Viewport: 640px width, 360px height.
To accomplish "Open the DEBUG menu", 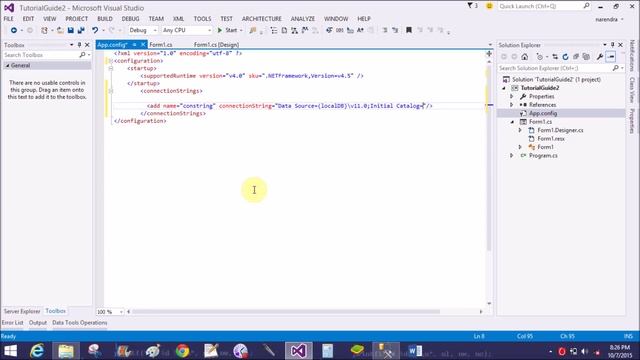I will pos(130,19).
